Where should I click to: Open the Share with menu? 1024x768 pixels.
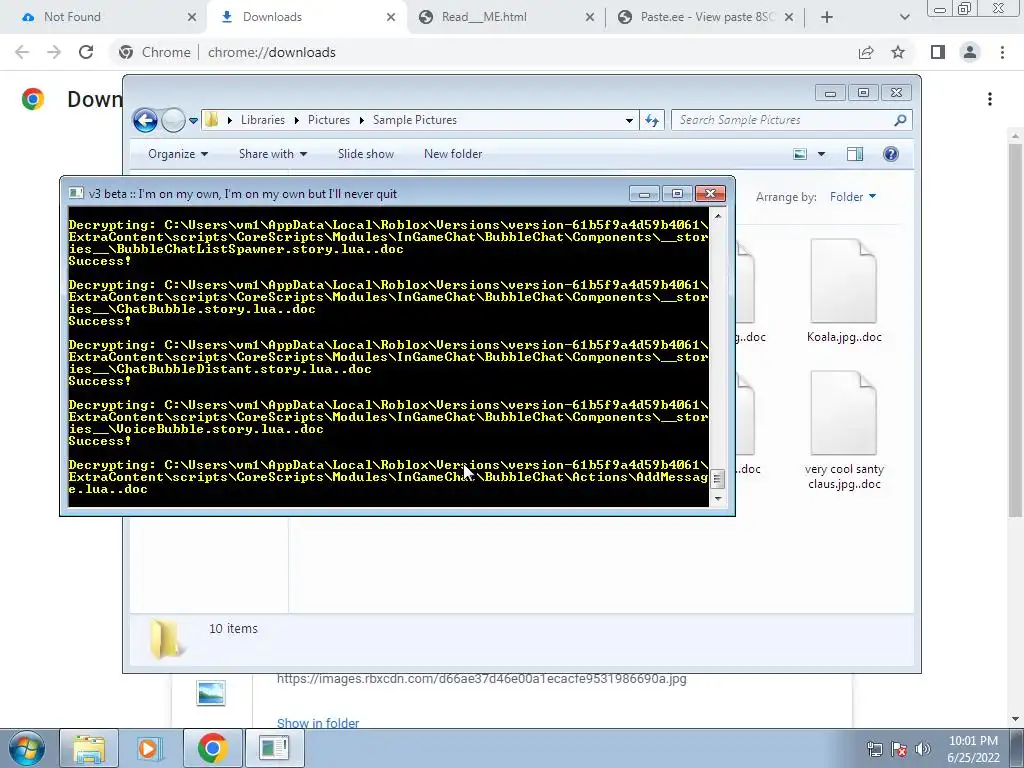click(x=272, y=154)
